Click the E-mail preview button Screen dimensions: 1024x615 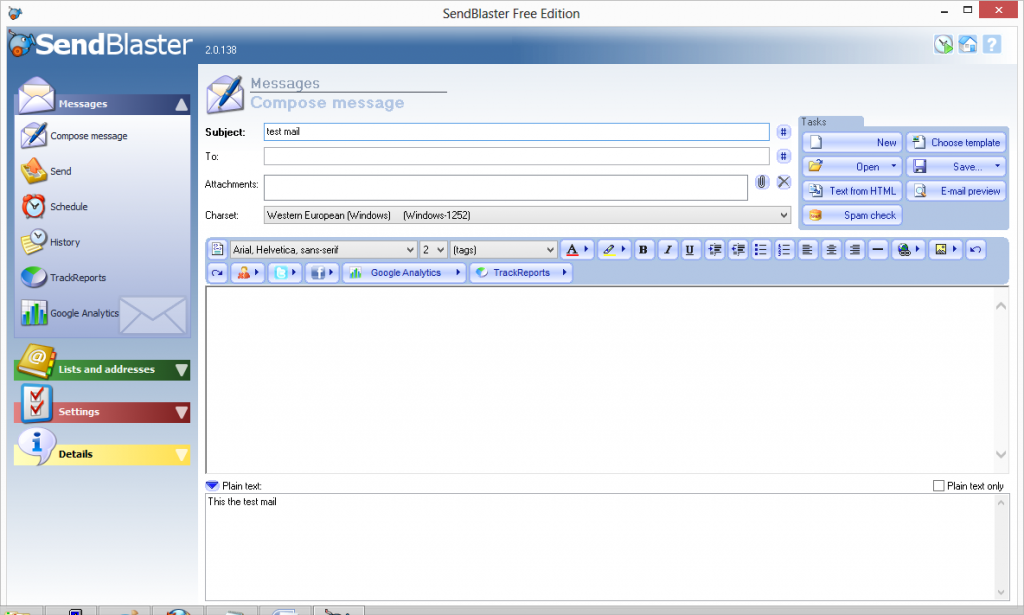(956, 191)
